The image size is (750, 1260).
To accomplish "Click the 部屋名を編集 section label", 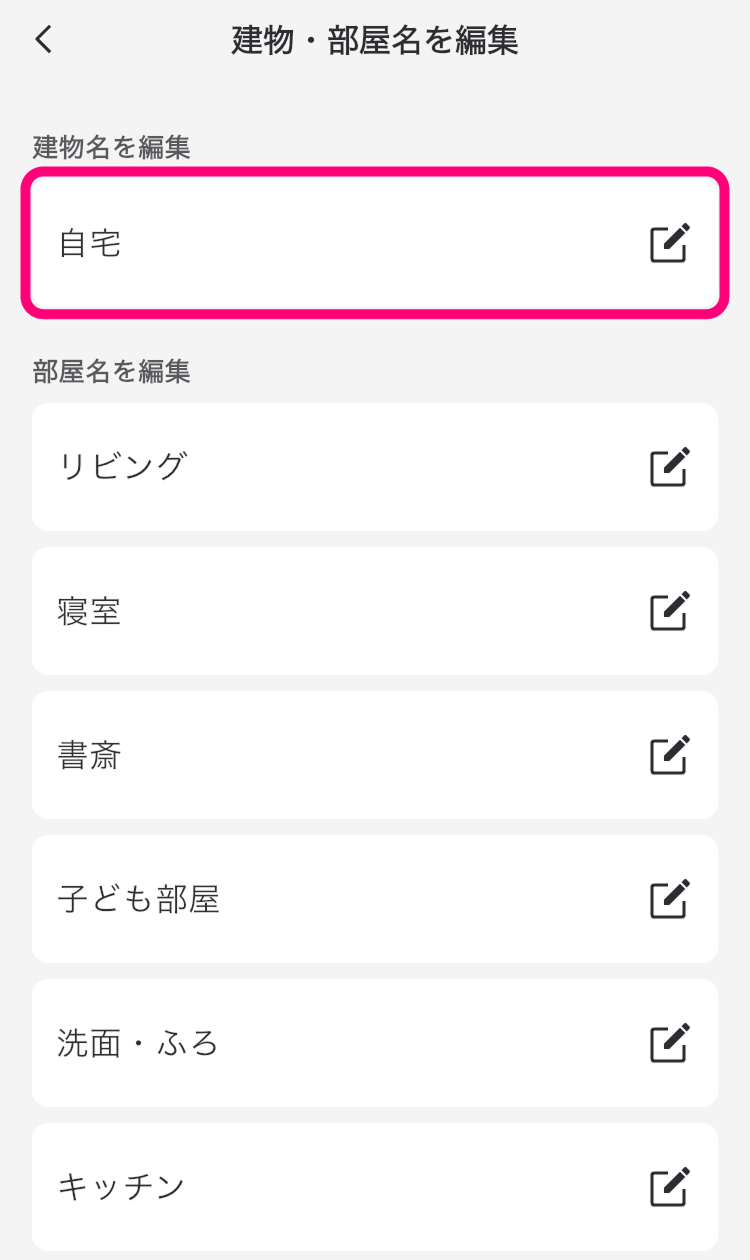I will (111, 371).
